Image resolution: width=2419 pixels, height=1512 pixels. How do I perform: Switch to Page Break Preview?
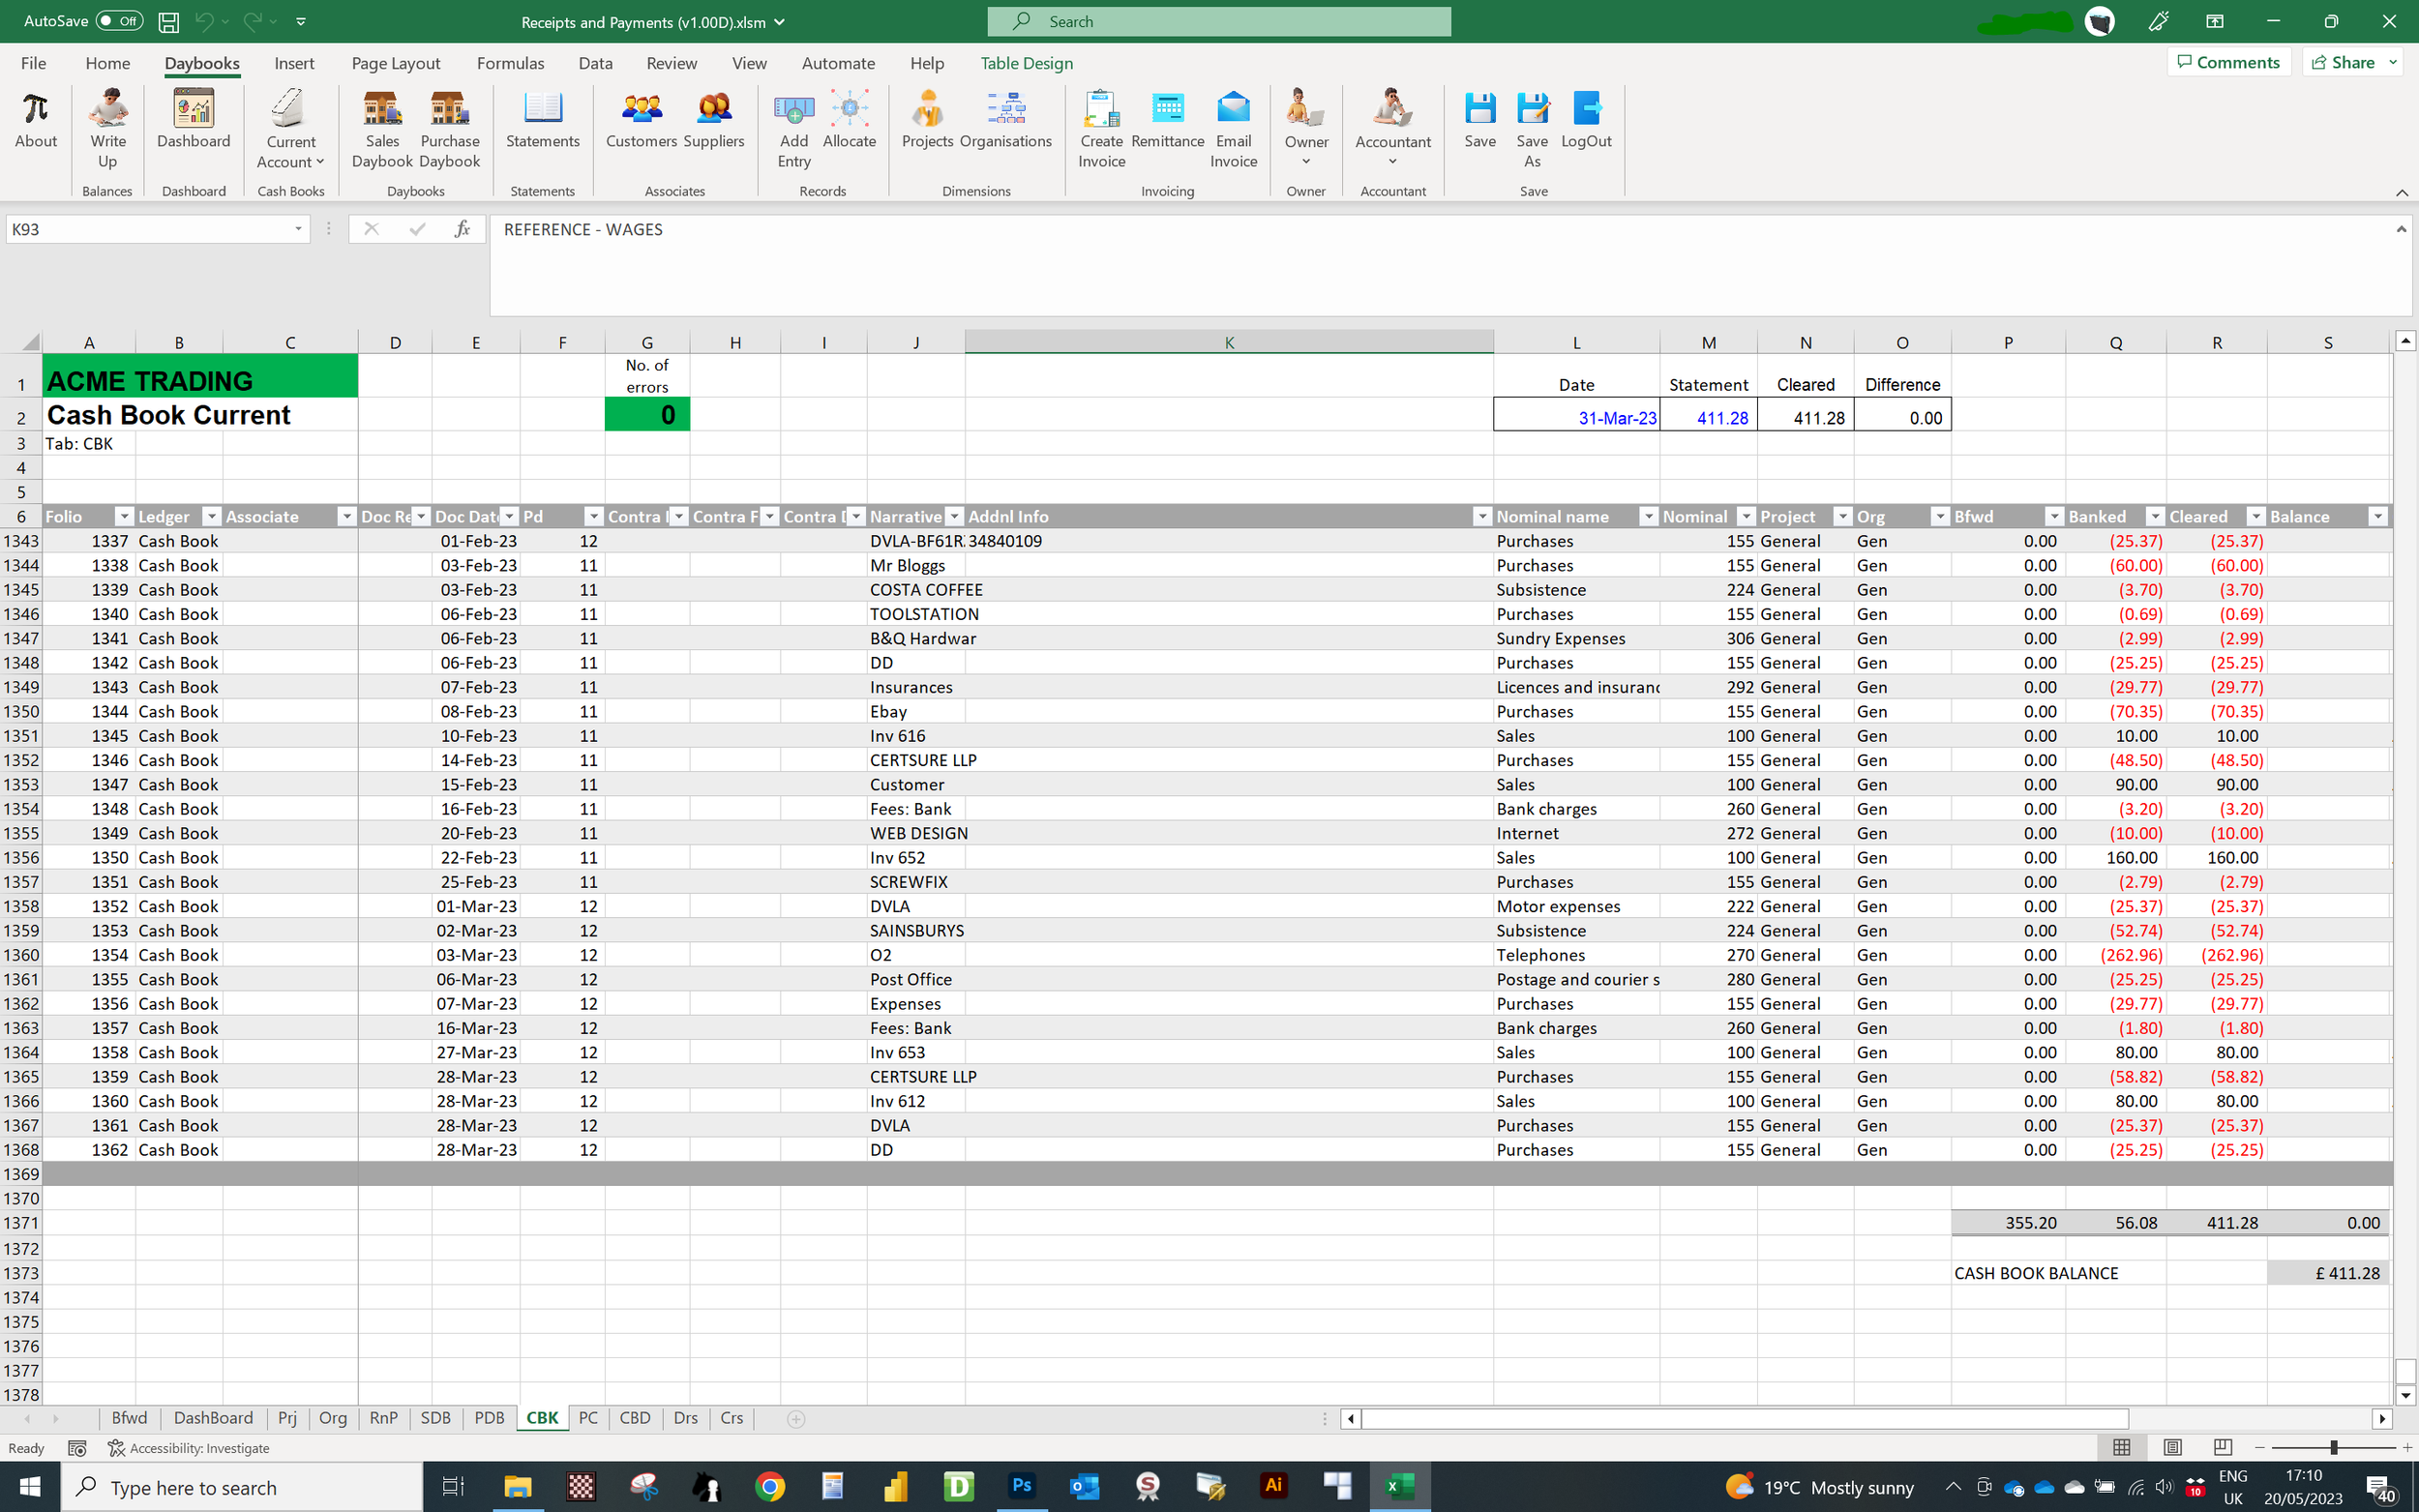(2222, 1447)
